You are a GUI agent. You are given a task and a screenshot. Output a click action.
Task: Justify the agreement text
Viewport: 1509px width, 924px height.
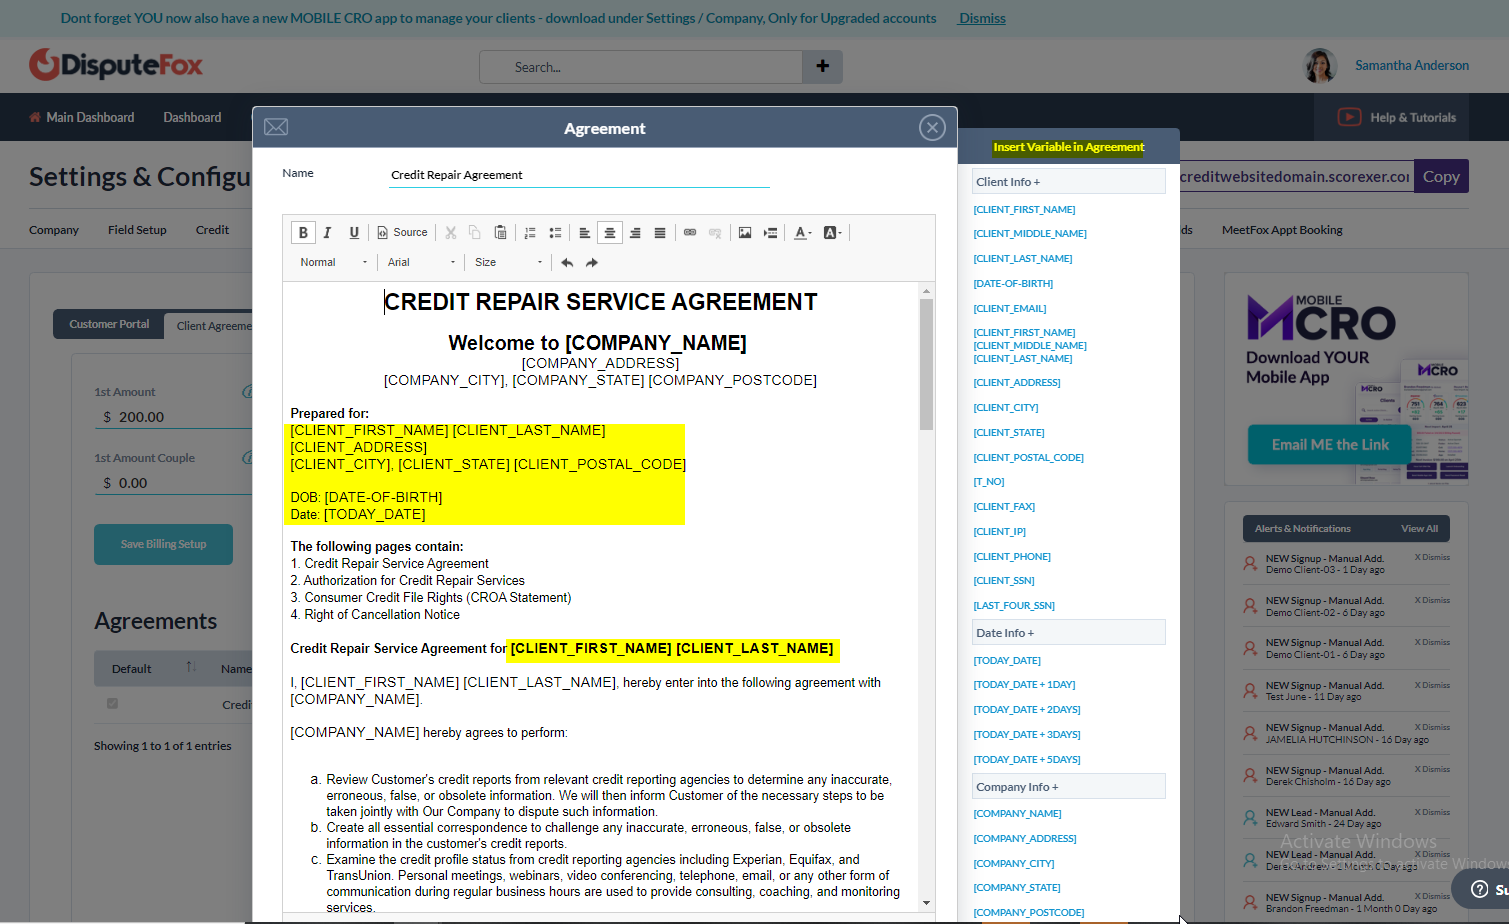click(660, 233)
